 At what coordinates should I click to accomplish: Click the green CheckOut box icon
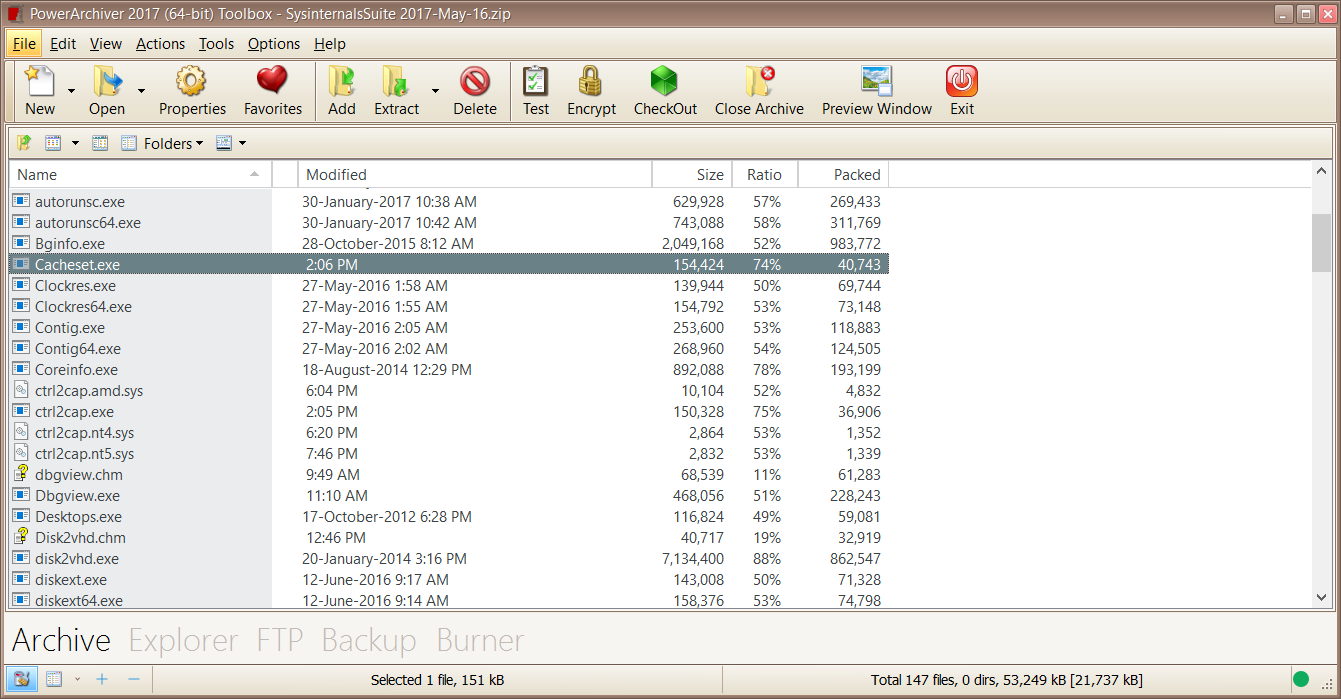[665, 81]
